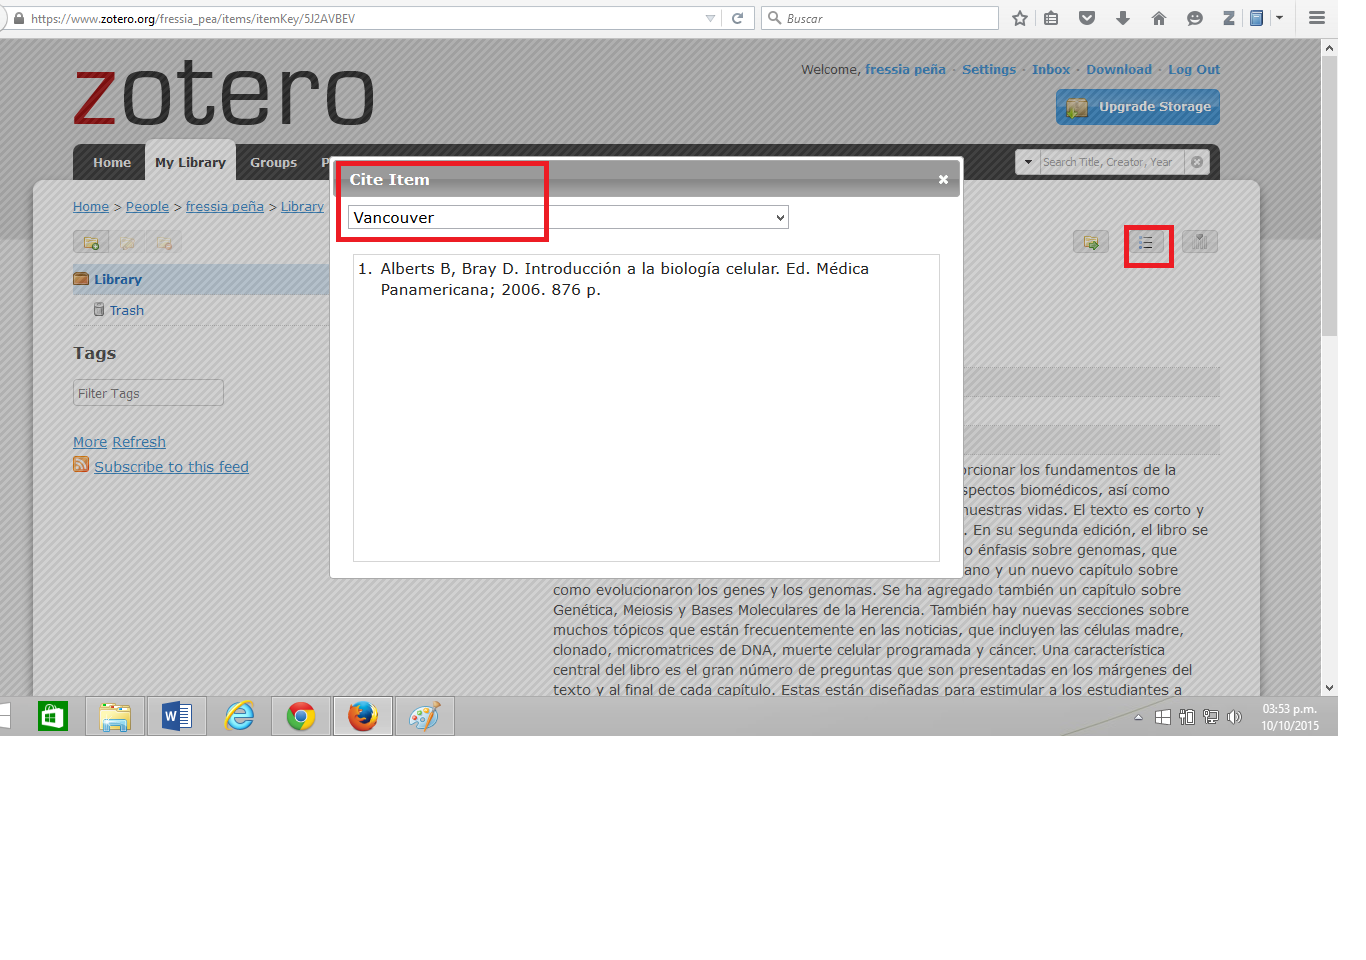Image resolution: width=1366 pixels, height=960 pixels.
Task: Switch to the My Library tab
Action: (x=190, y=162)
